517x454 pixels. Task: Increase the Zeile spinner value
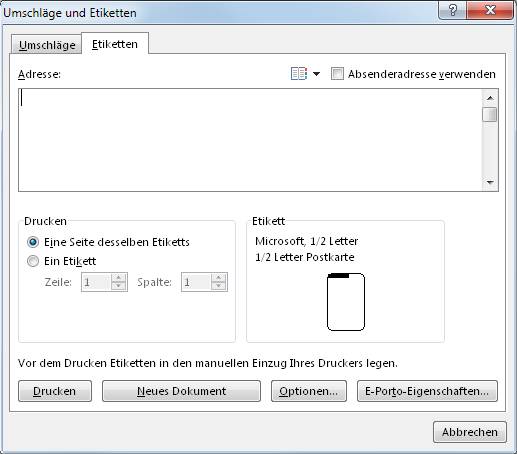click(x=119, y=278)
